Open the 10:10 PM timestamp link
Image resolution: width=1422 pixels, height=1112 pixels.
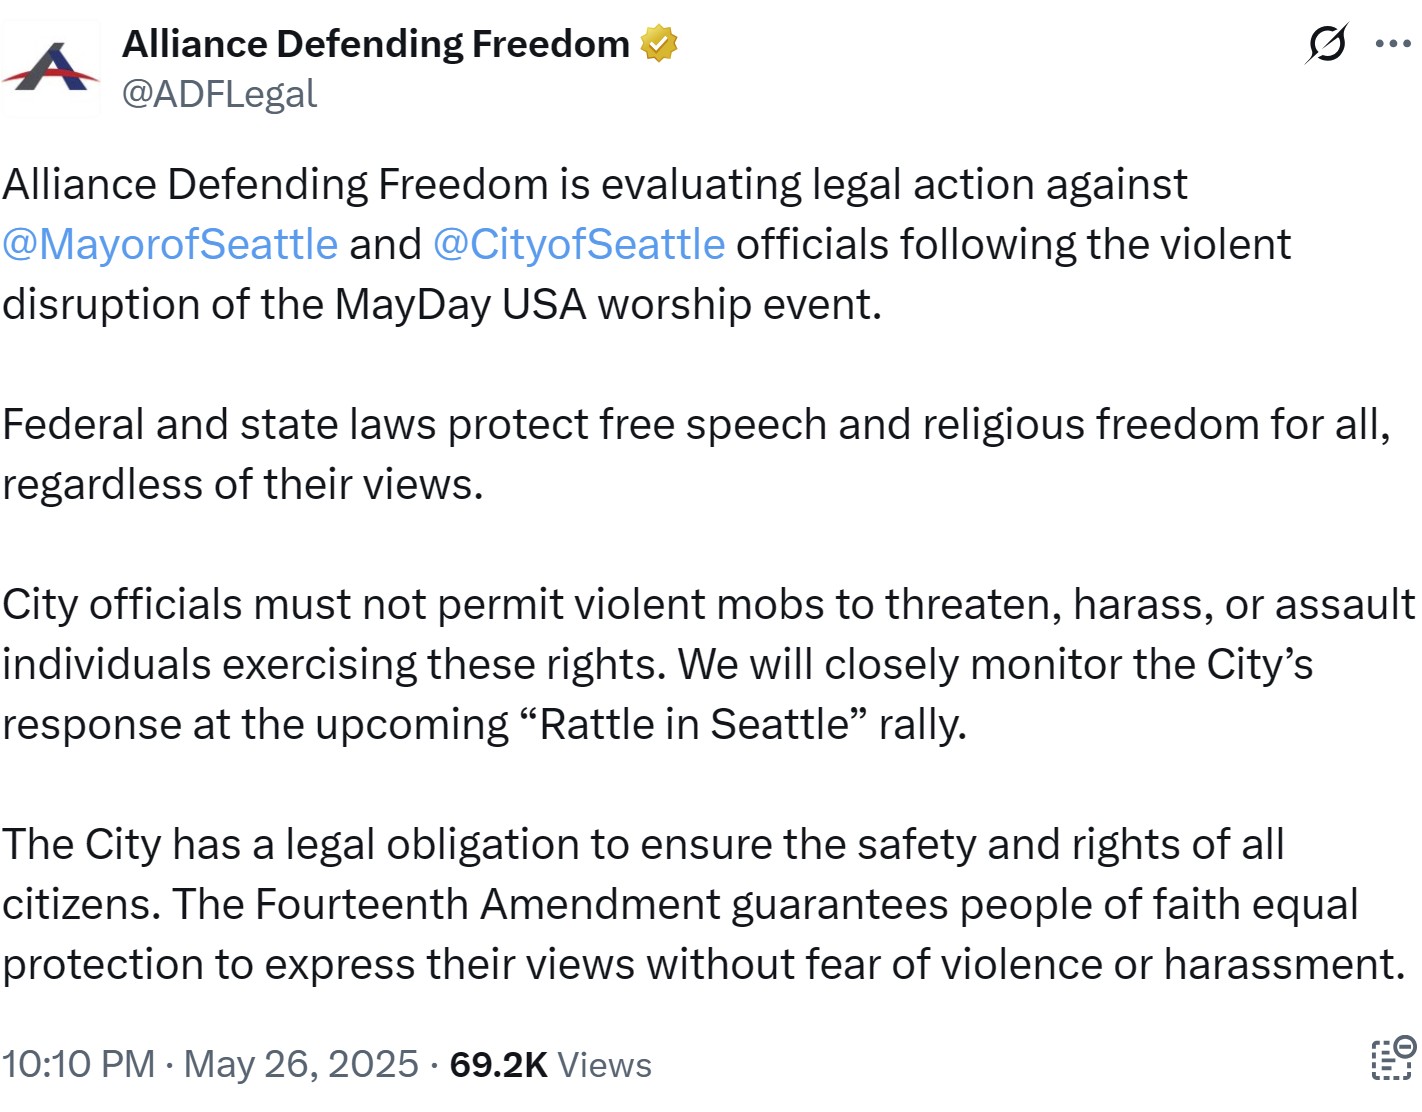click(79, 1064)
